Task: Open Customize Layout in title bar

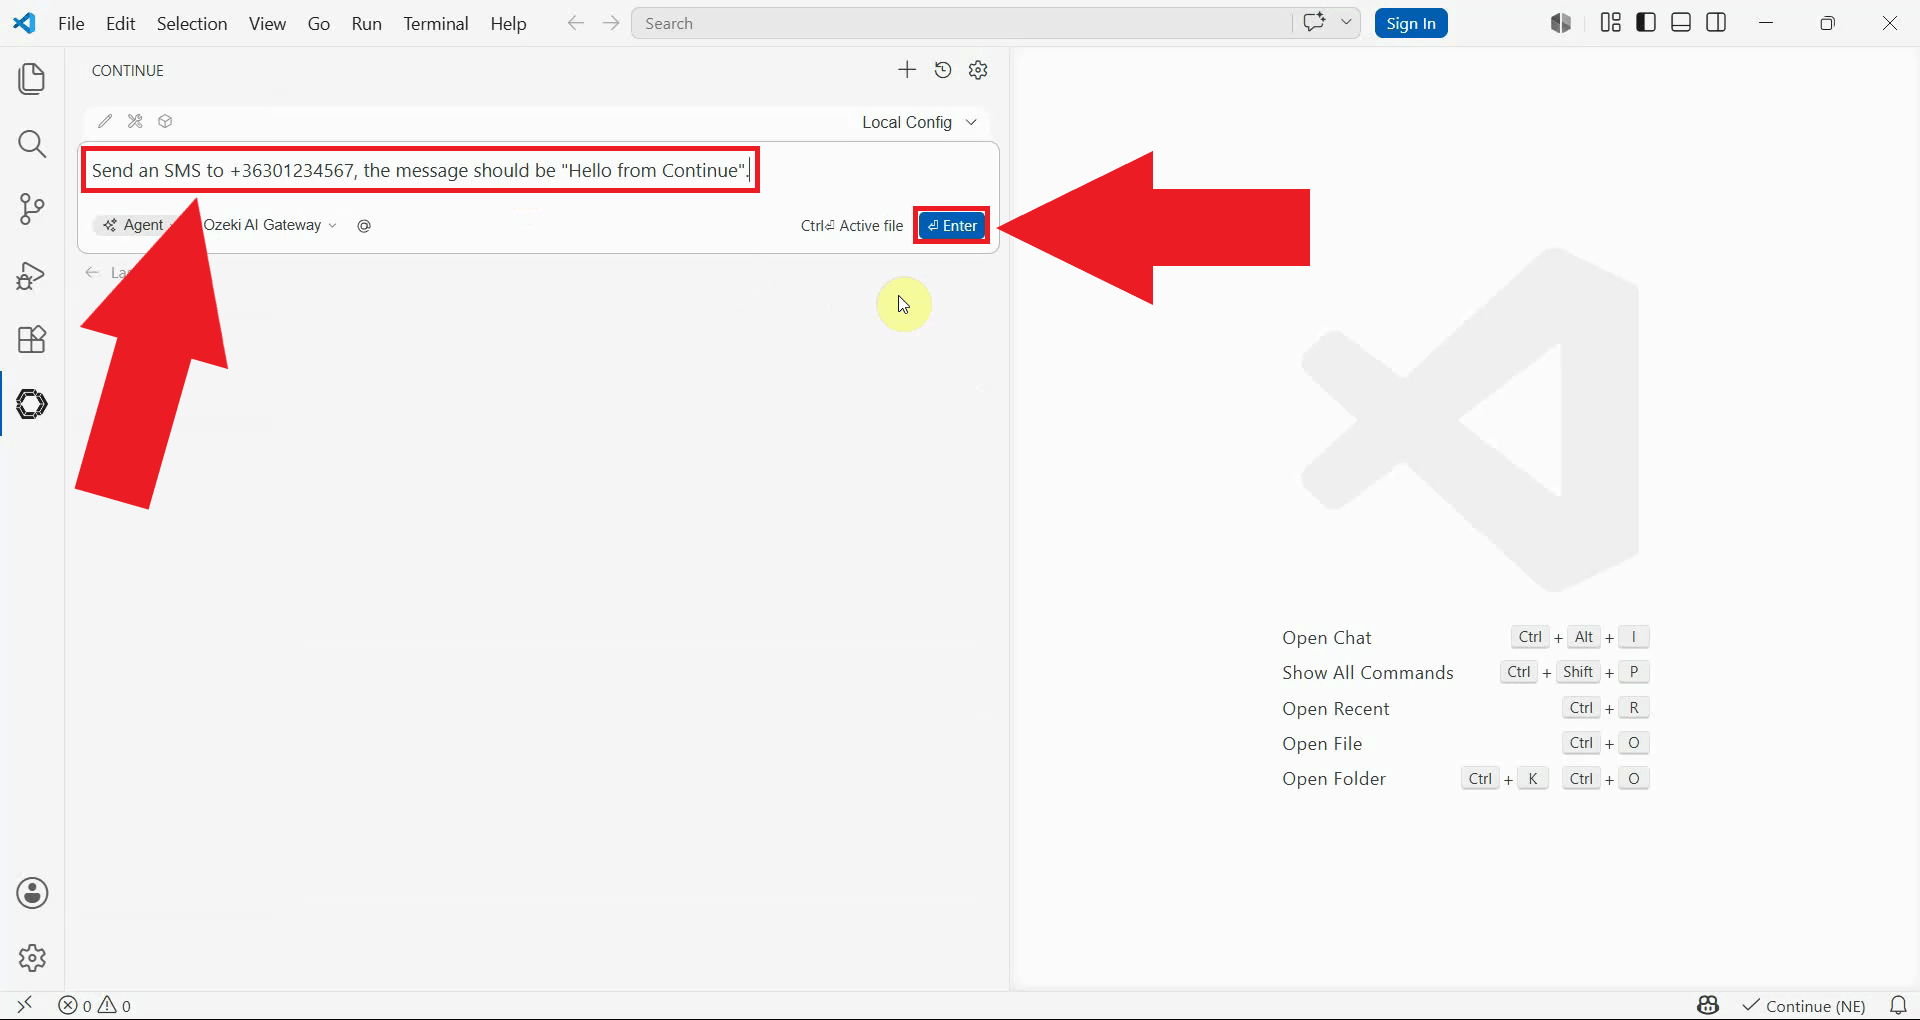Action: (1610, 23)
